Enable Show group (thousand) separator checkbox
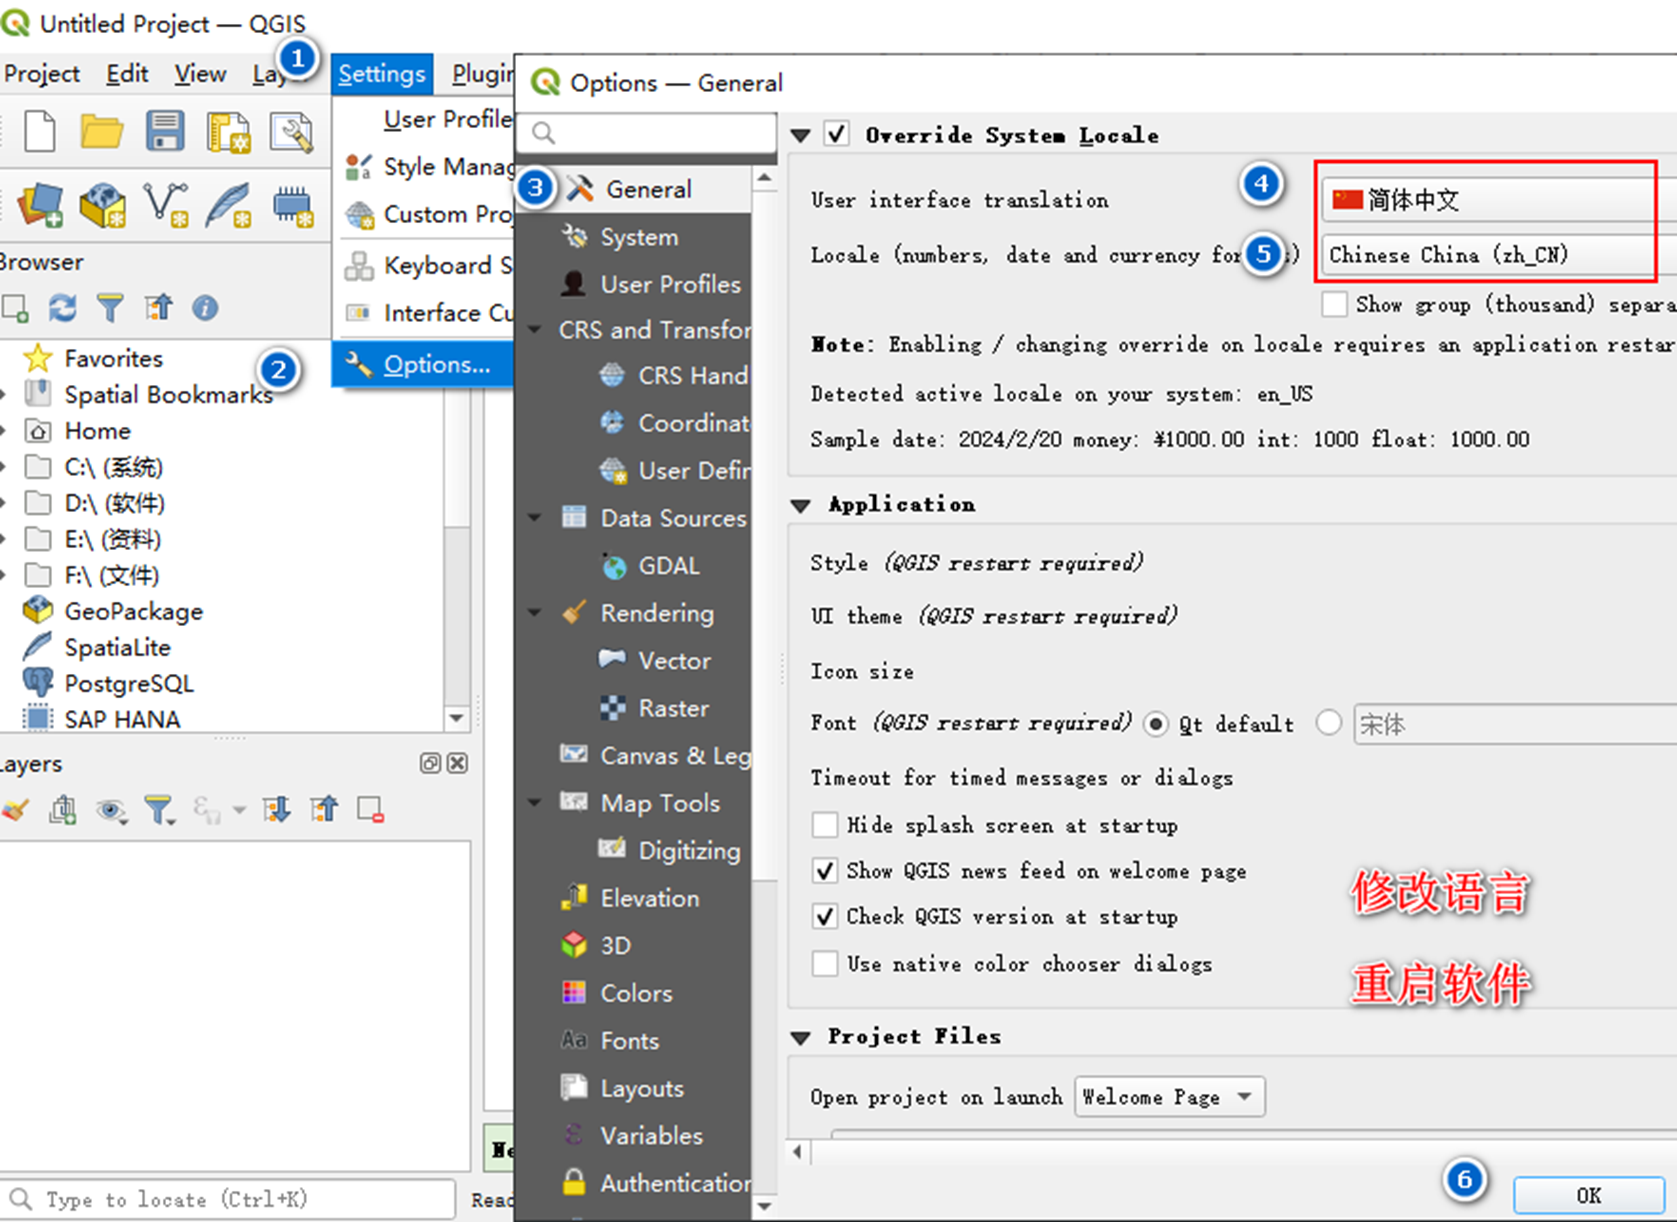 click(1334, 304)
